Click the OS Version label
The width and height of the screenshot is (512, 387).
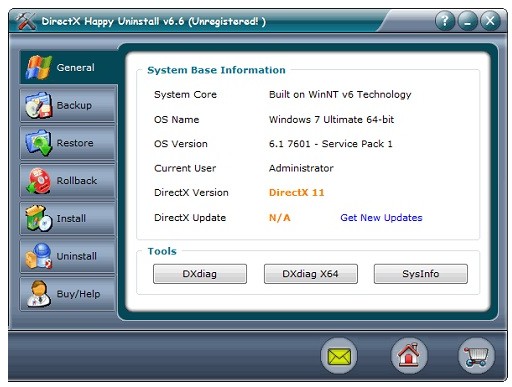point(181,144)
